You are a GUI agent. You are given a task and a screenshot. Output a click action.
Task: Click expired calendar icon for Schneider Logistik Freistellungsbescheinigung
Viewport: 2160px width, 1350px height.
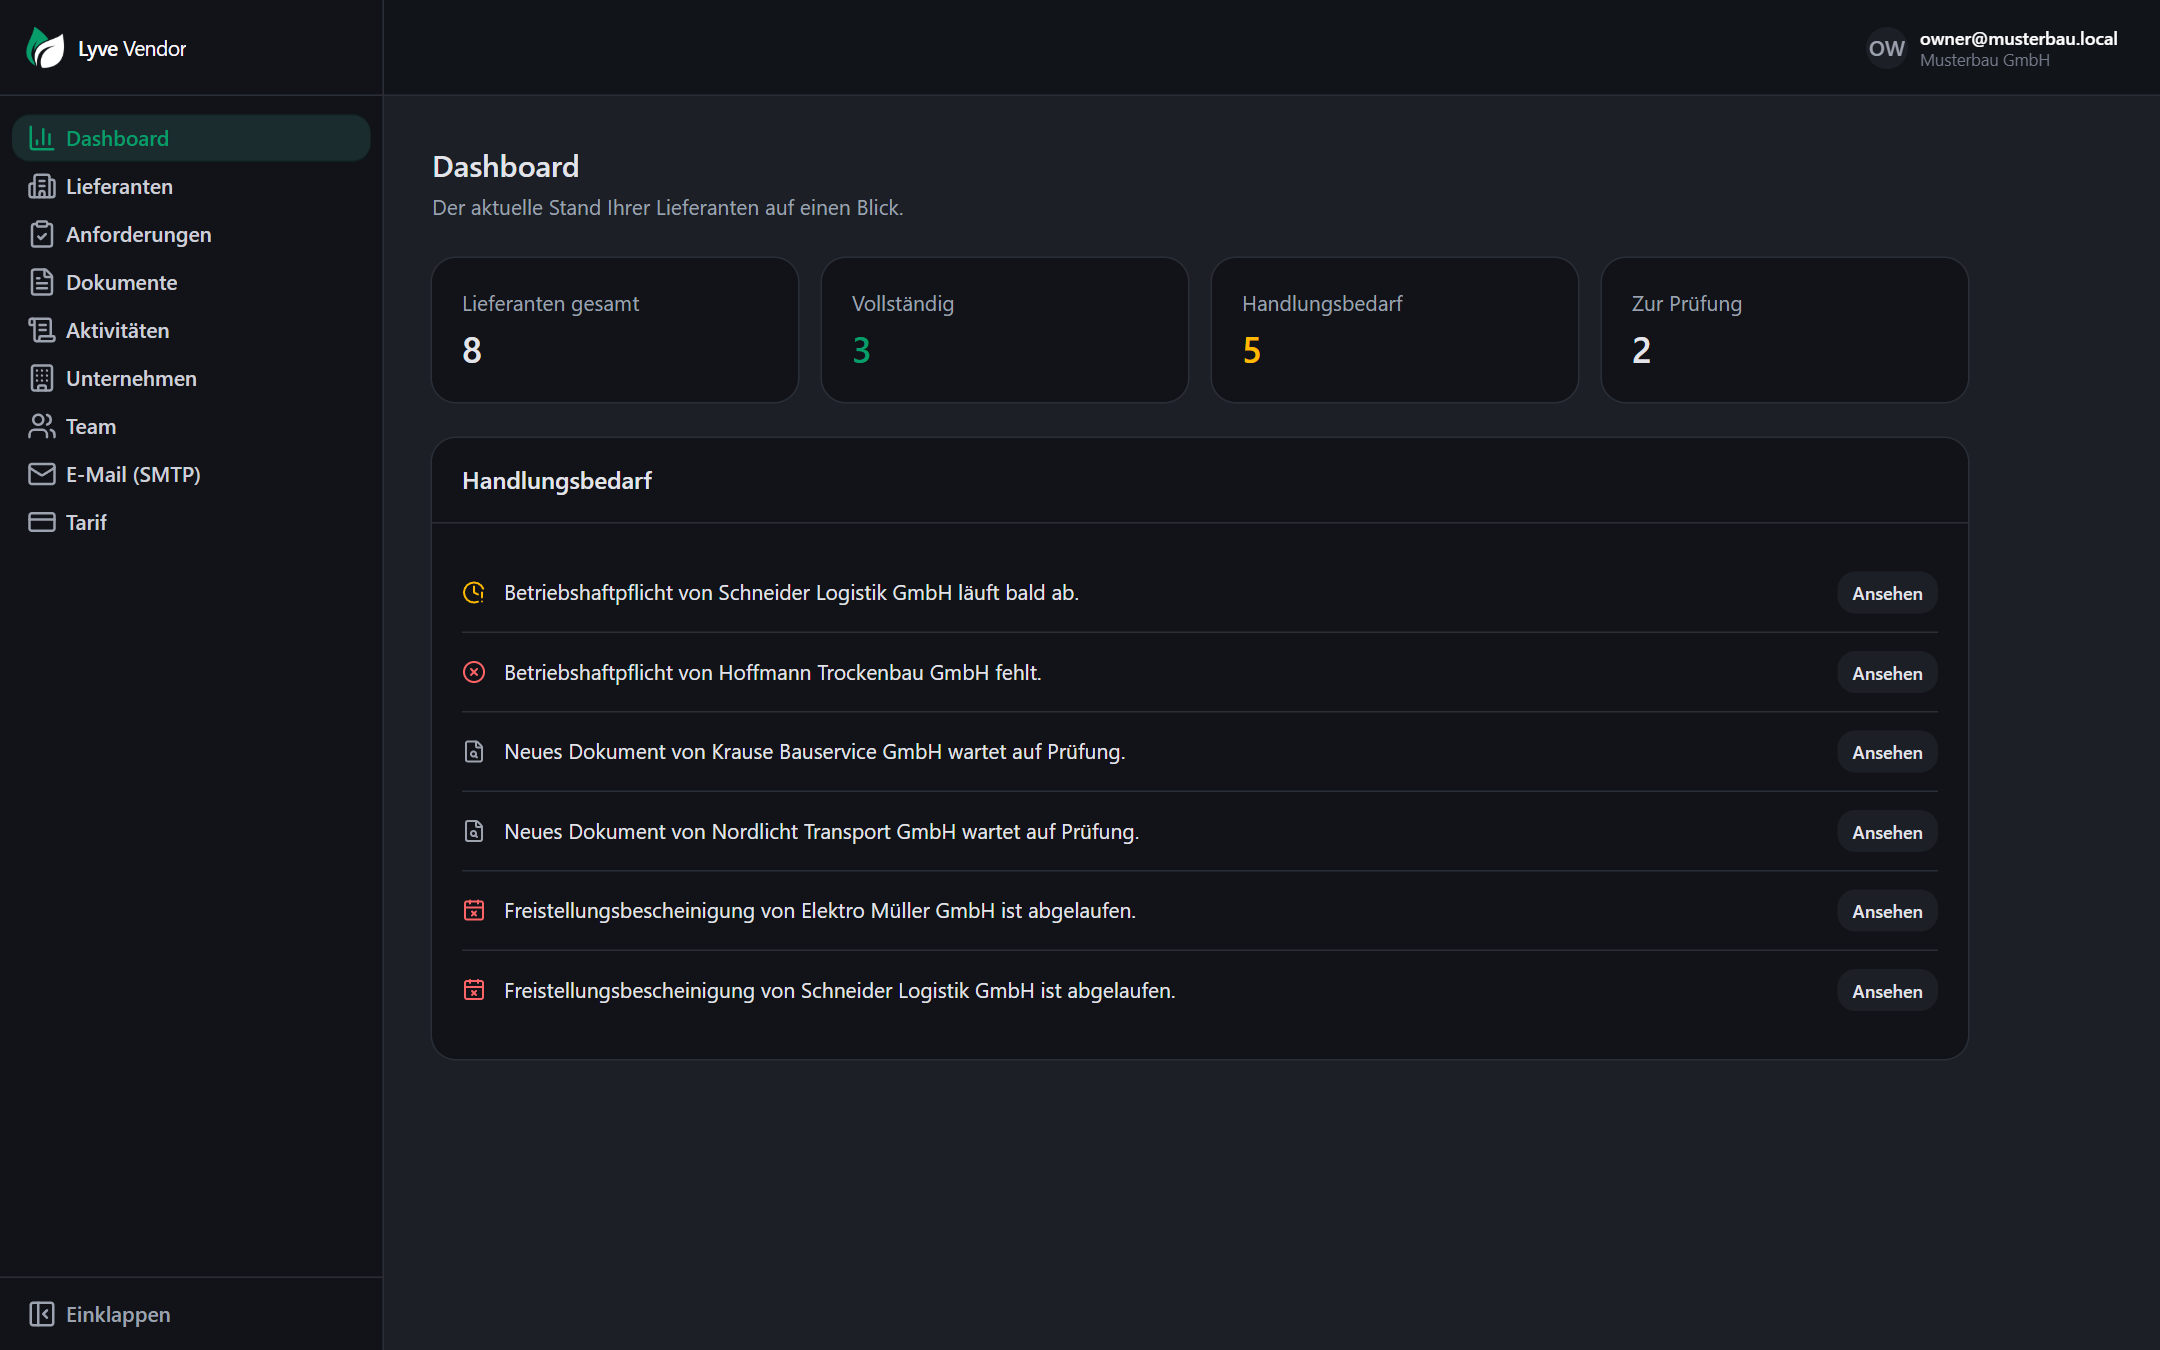(474, 990)
